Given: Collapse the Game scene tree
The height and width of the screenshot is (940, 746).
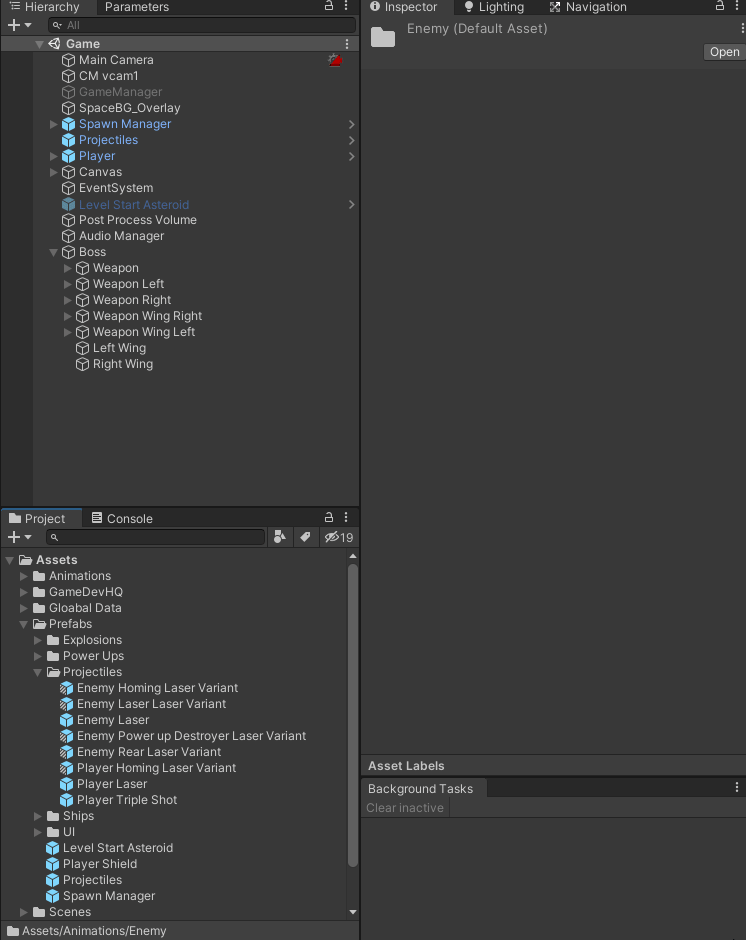Looking at the screenshot, I should 40,44.
